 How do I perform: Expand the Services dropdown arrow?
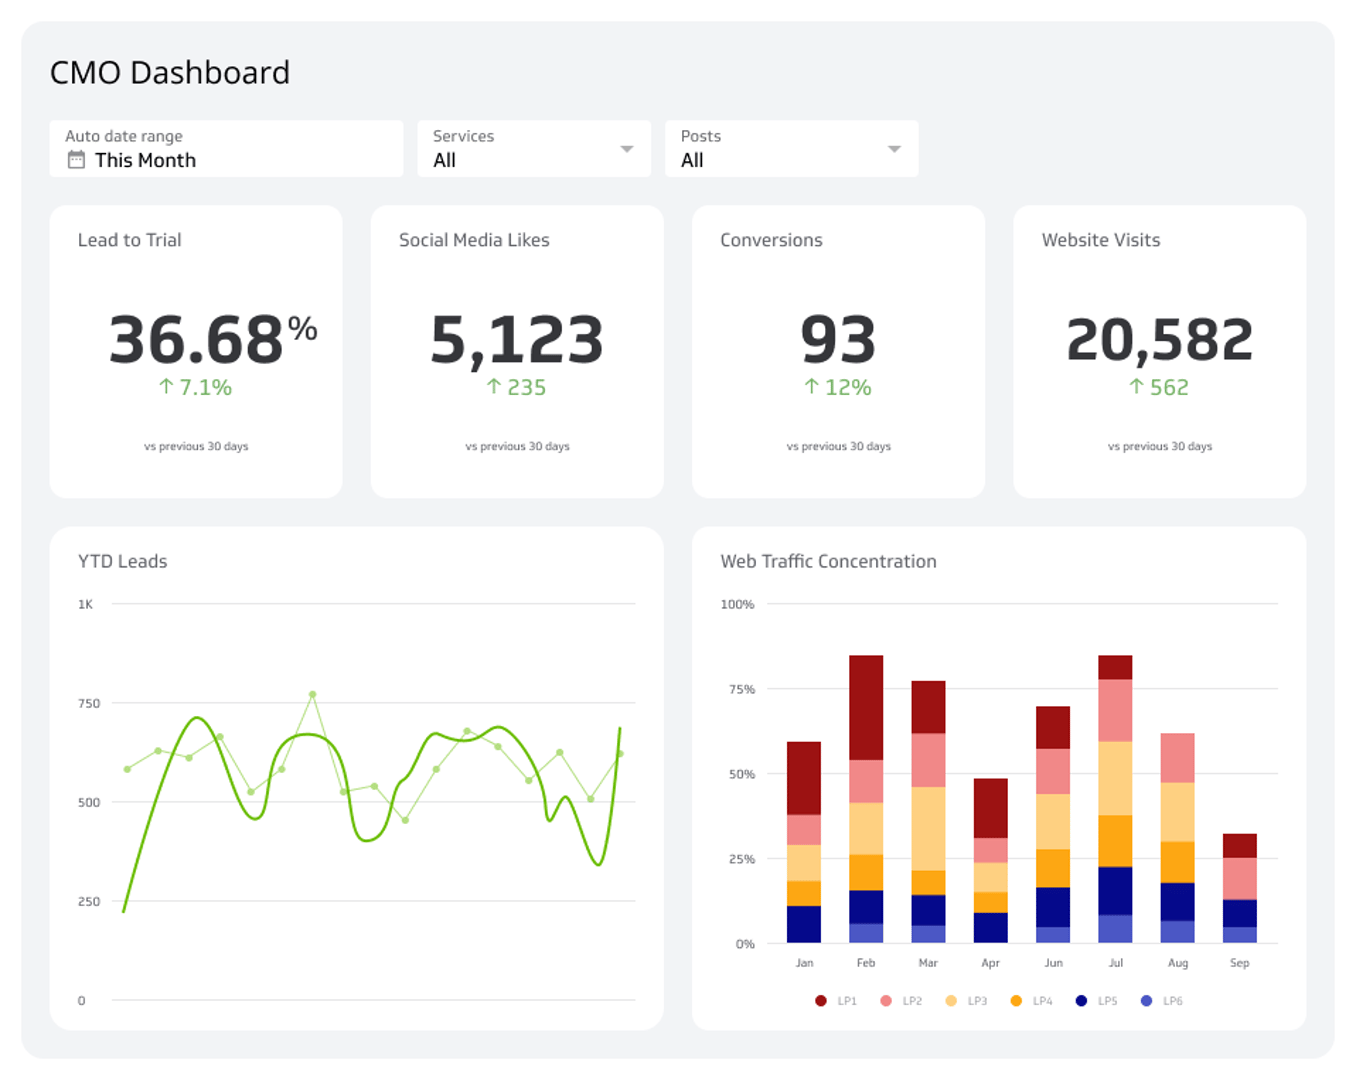tap(627, 149)
